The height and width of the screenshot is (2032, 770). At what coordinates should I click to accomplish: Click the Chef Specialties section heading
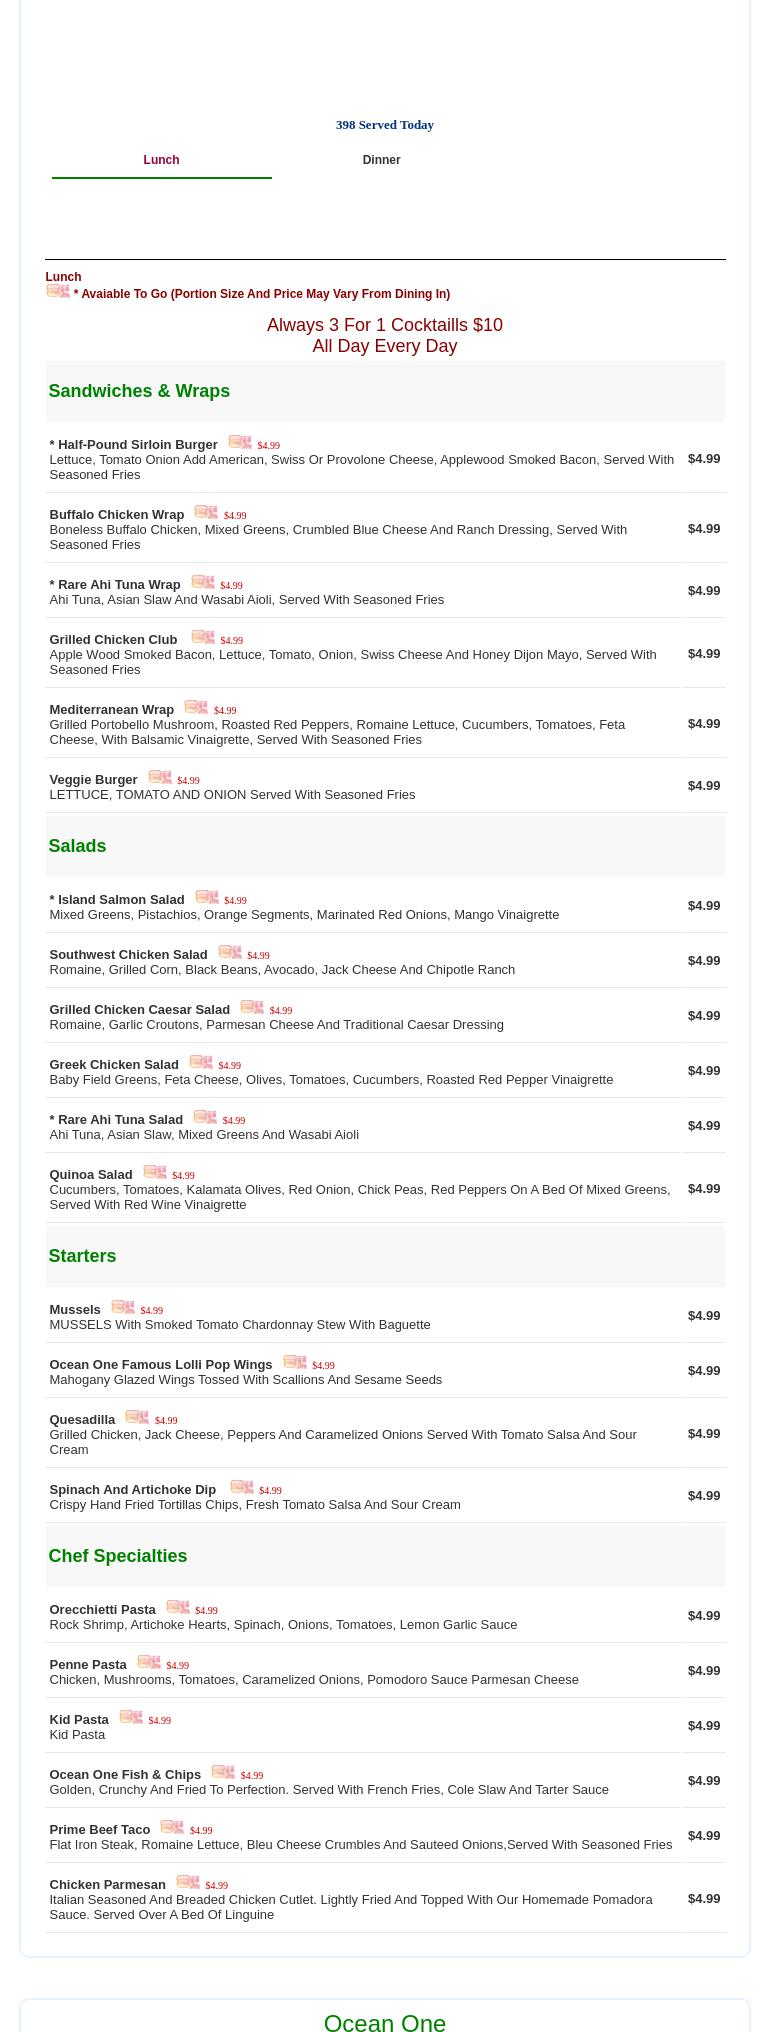[x=117, y=1556]
